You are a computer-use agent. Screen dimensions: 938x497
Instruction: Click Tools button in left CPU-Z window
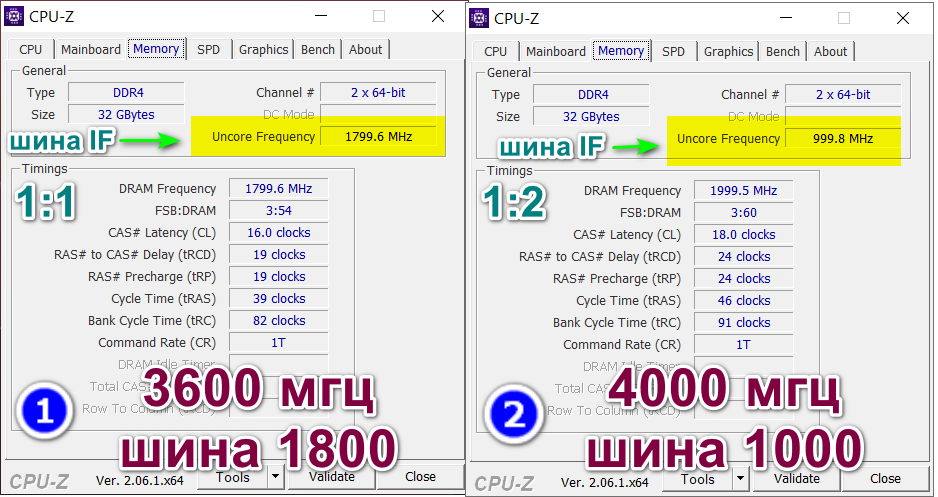233,477
